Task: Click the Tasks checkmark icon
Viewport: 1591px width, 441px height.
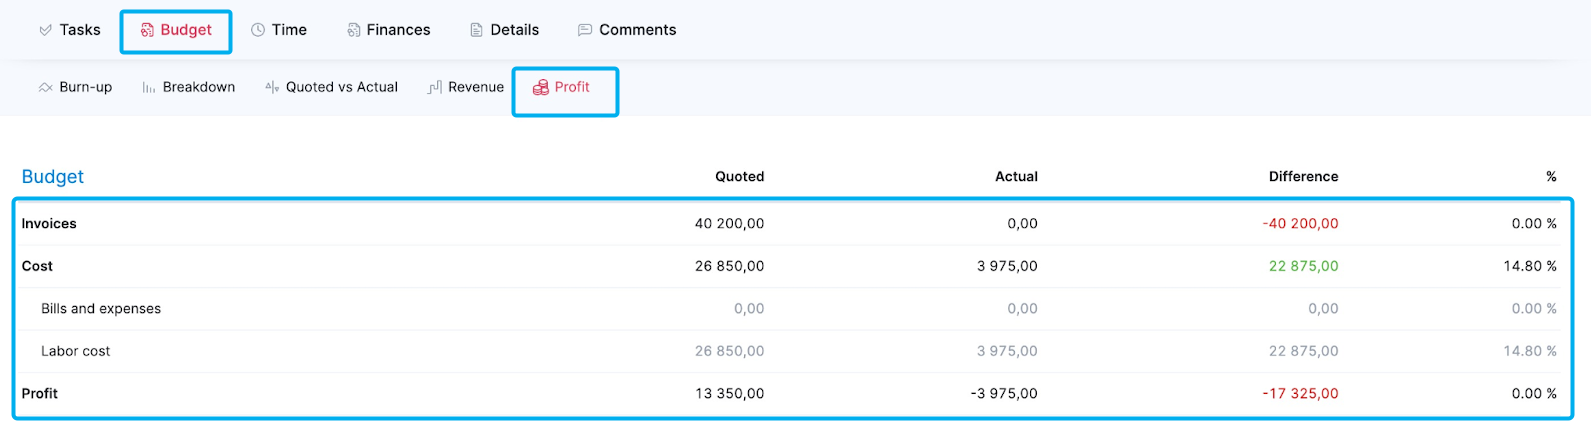Action: 45,30
